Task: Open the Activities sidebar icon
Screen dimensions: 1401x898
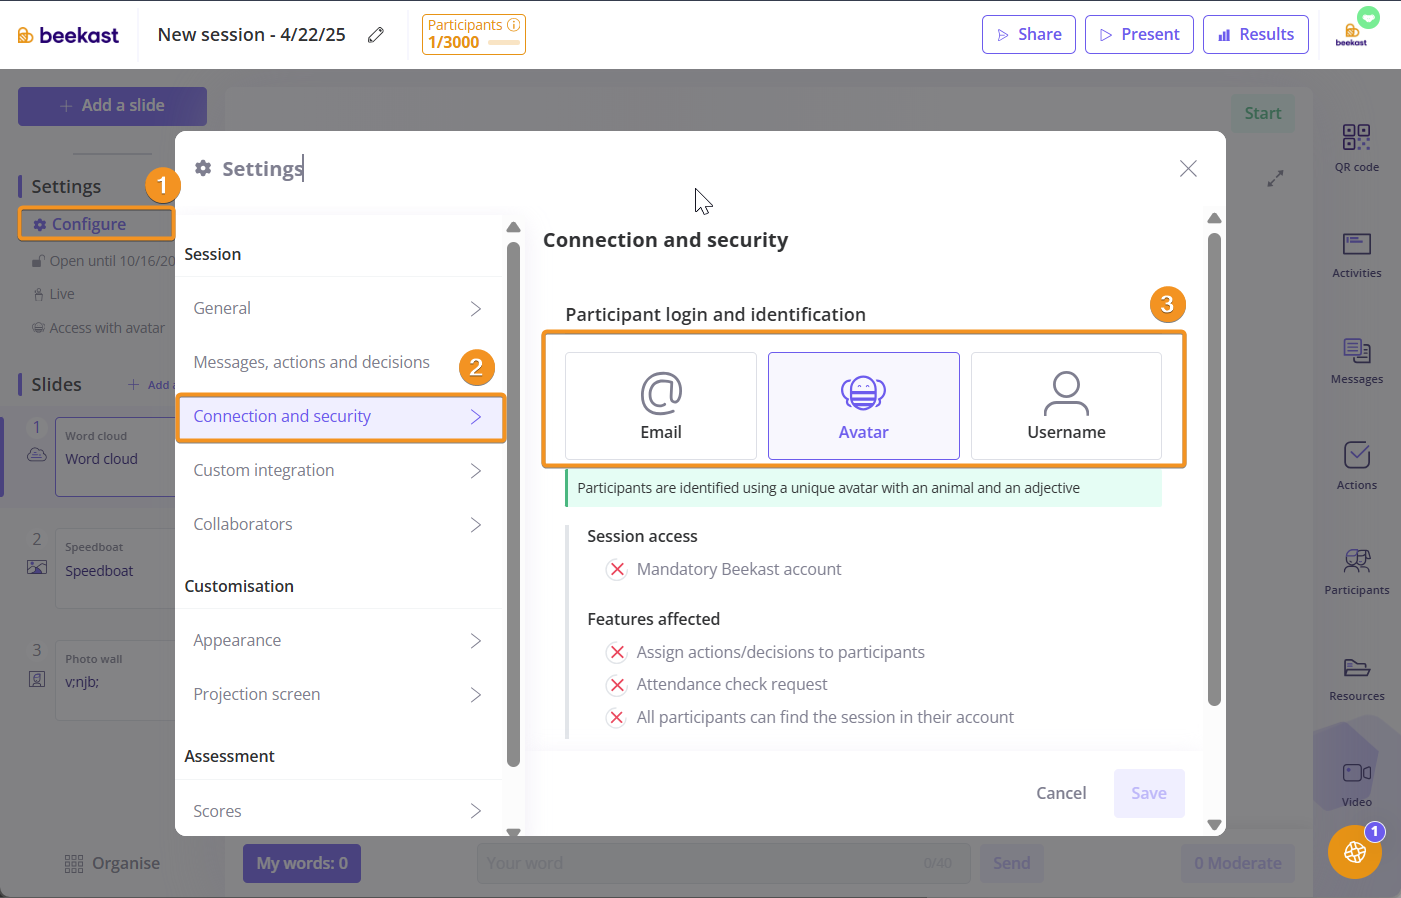Action: (x=1356, y=254)
